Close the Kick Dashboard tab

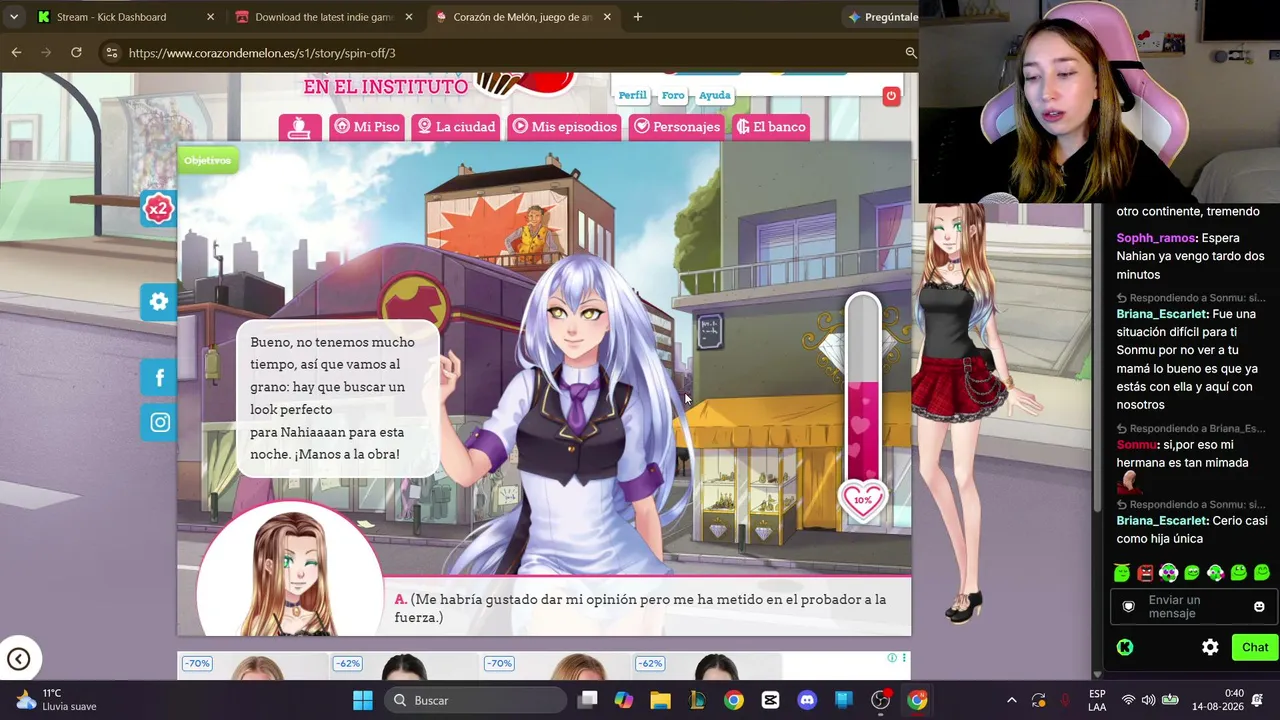[x=210, y=17]
